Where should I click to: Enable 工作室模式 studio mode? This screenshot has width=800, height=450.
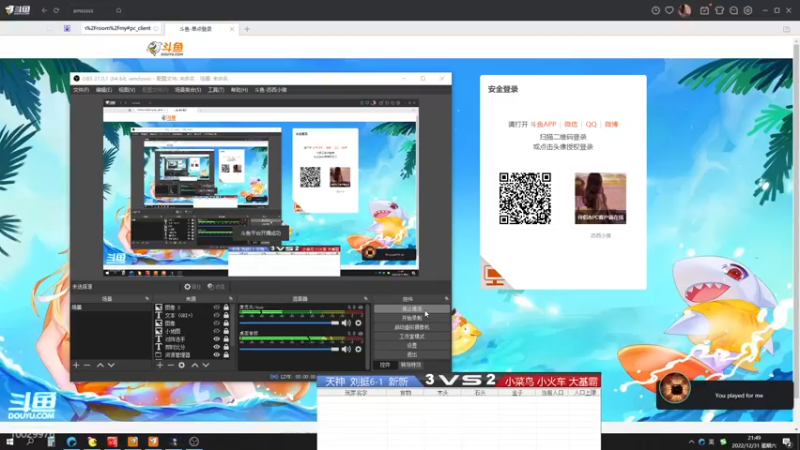coord(412,336)
